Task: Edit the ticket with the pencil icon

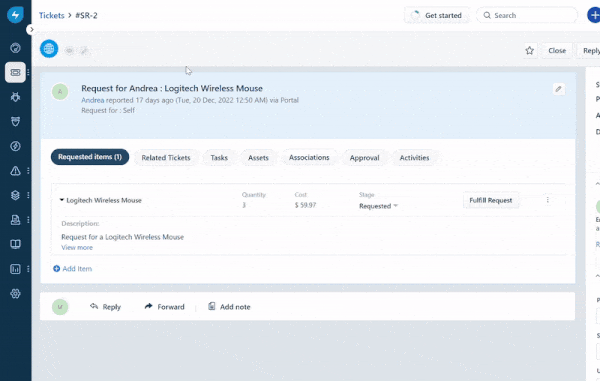Action: (x=559, y=89)
